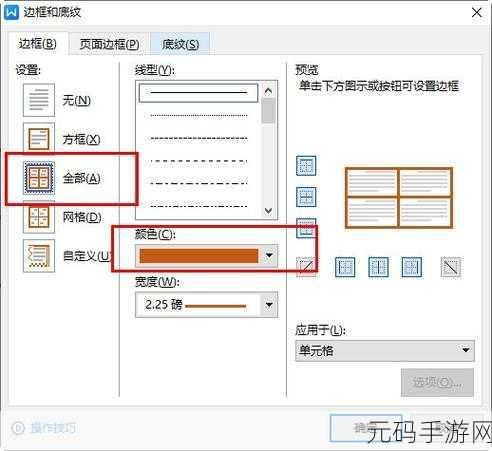Image resolution: width=492 pixels, height=451 pixels.
Task: Open the 颜色(C) color dropdown arrow
Action: point(269,256)
